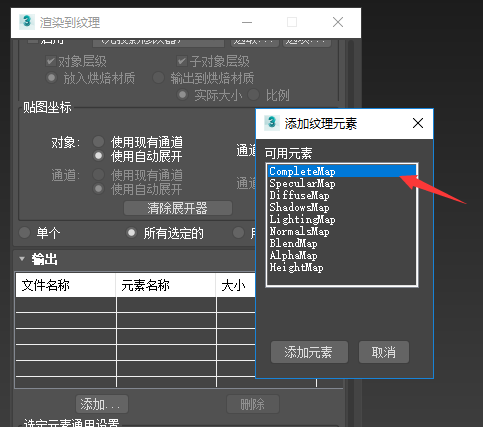This screenshot has width=483, height=427.
Task: Select NormalsMap in the element list
Action: 342,231
